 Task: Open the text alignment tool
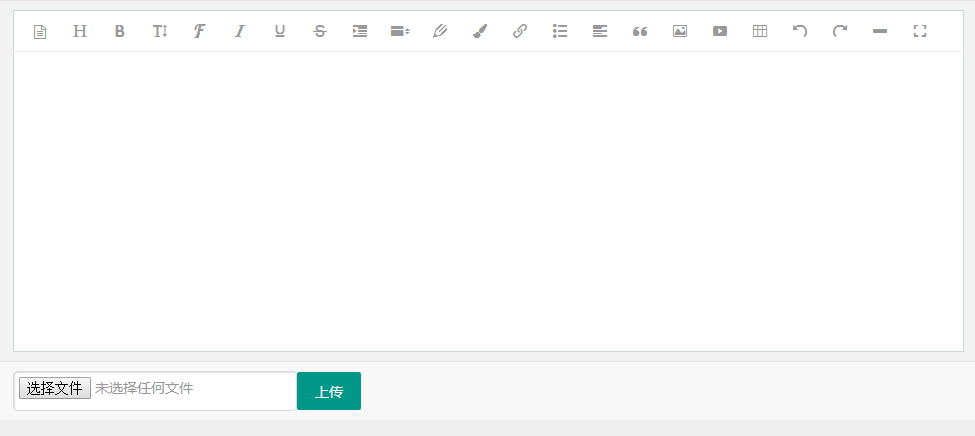pos(600,31)
